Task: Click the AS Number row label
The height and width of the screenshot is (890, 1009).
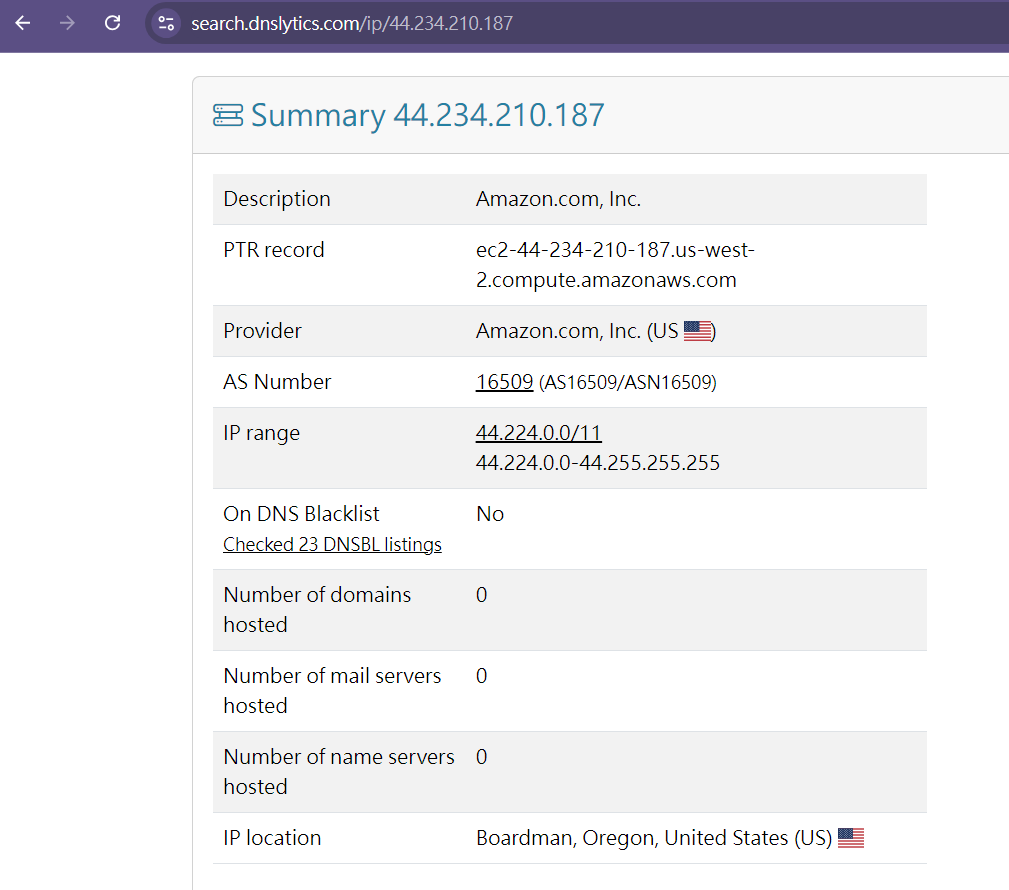Action: pos(277,382)
